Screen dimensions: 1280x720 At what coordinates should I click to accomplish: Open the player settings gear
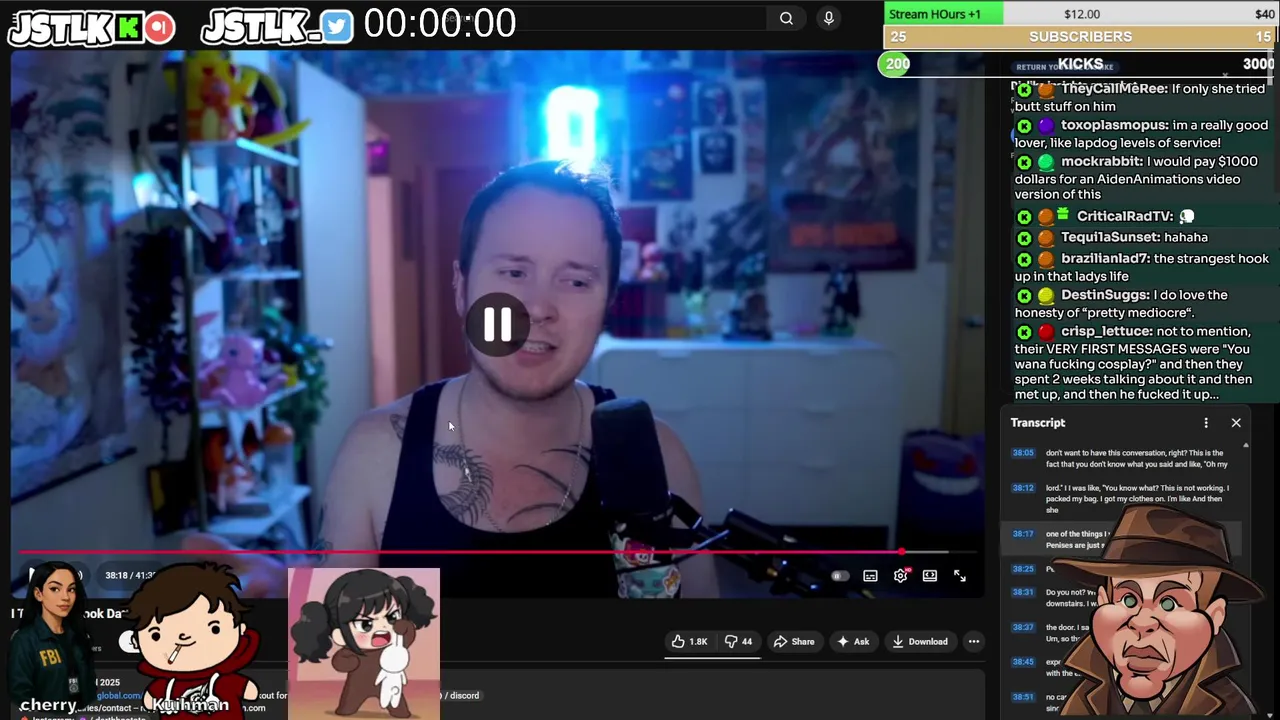901,575
